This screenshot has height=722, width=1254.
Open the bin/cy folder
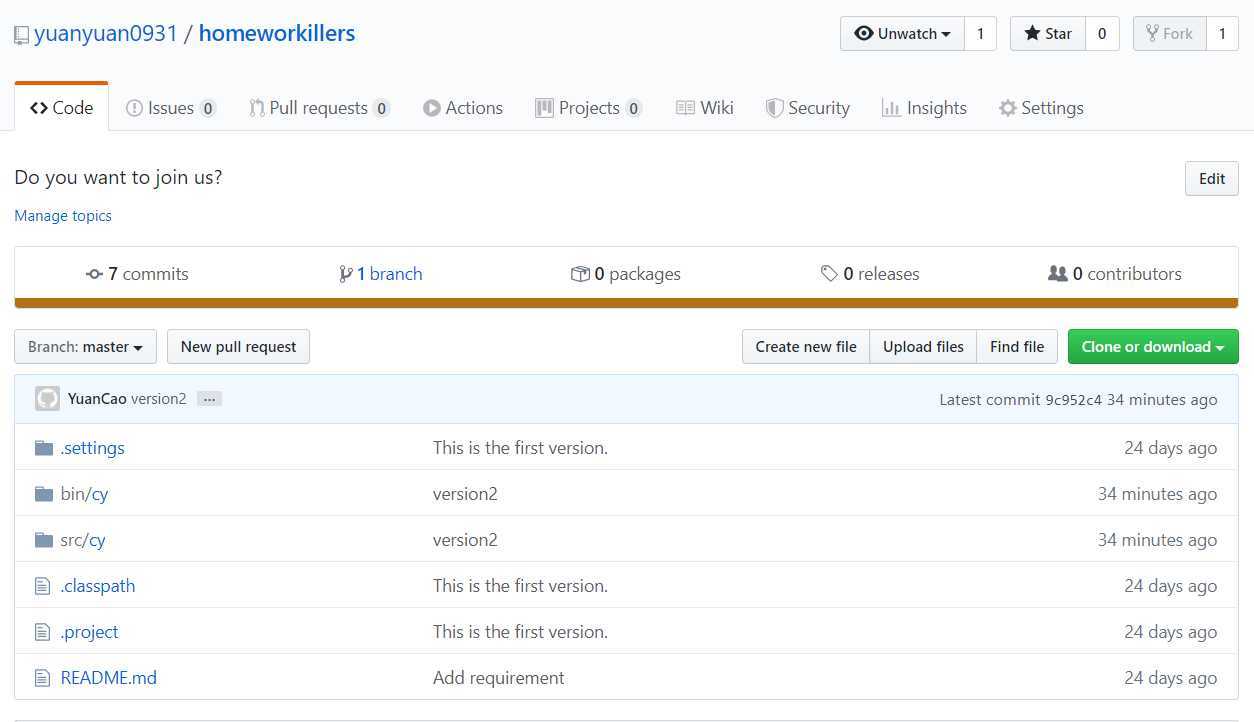[x=84, y=494]
